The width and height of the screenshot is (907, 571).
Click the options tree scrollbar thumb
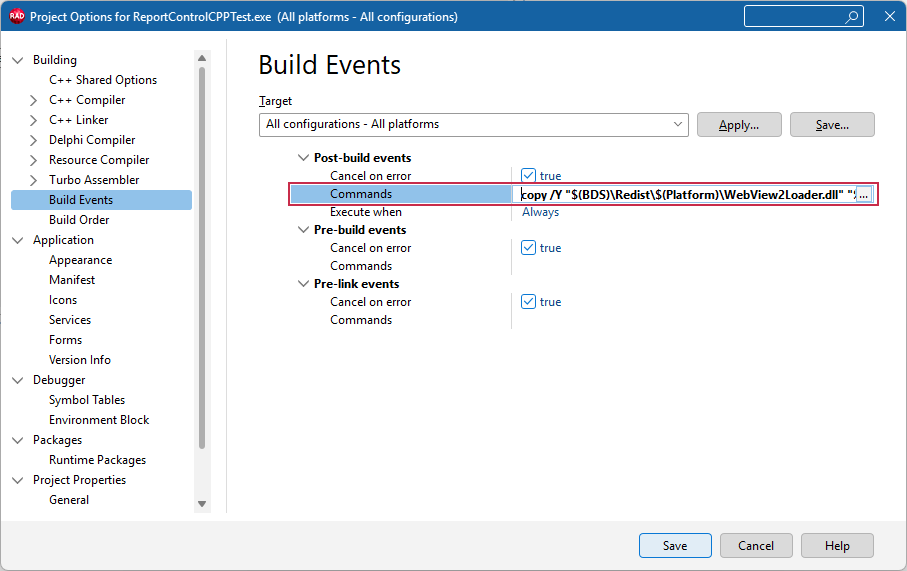(x=202, y=257)
